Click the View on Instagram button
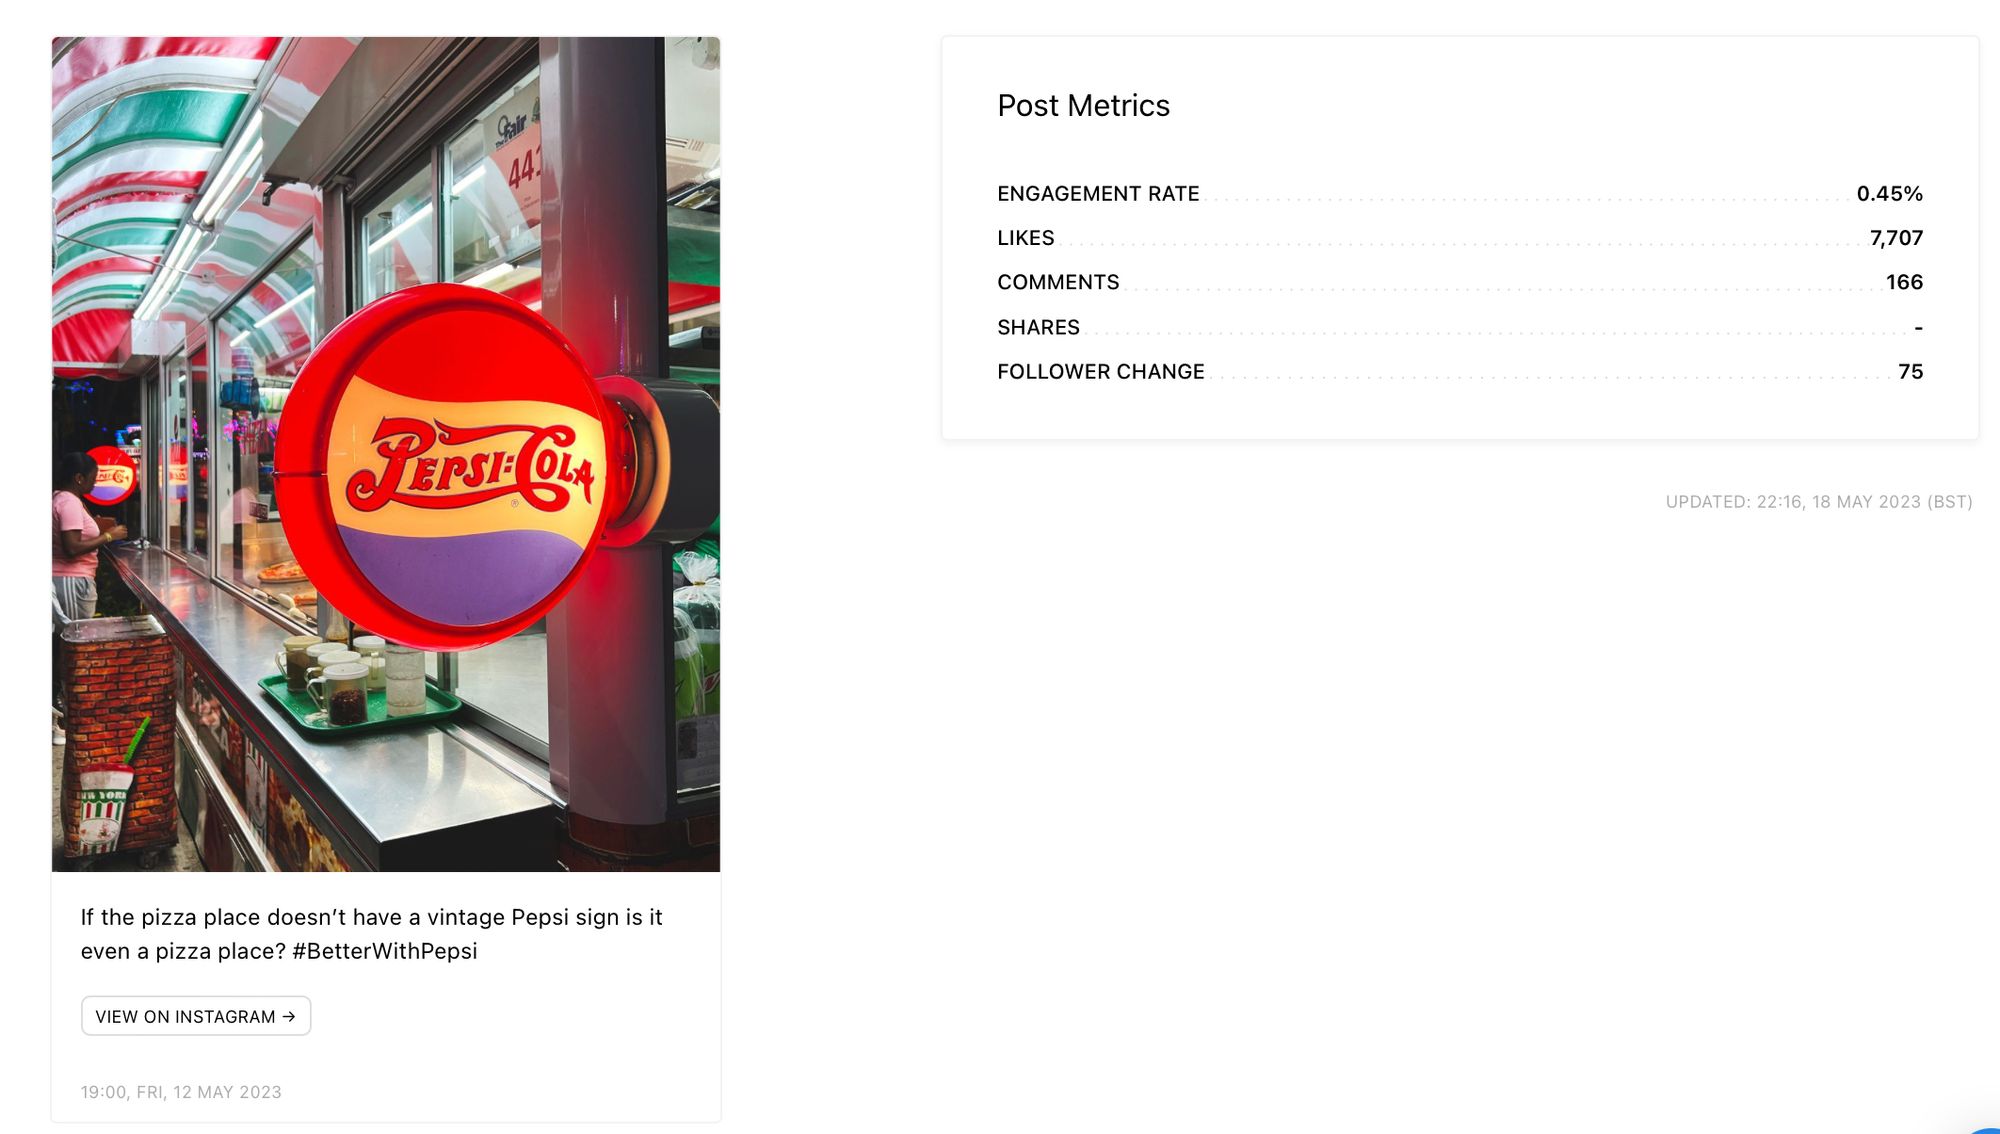 [x=196, y=1016]
